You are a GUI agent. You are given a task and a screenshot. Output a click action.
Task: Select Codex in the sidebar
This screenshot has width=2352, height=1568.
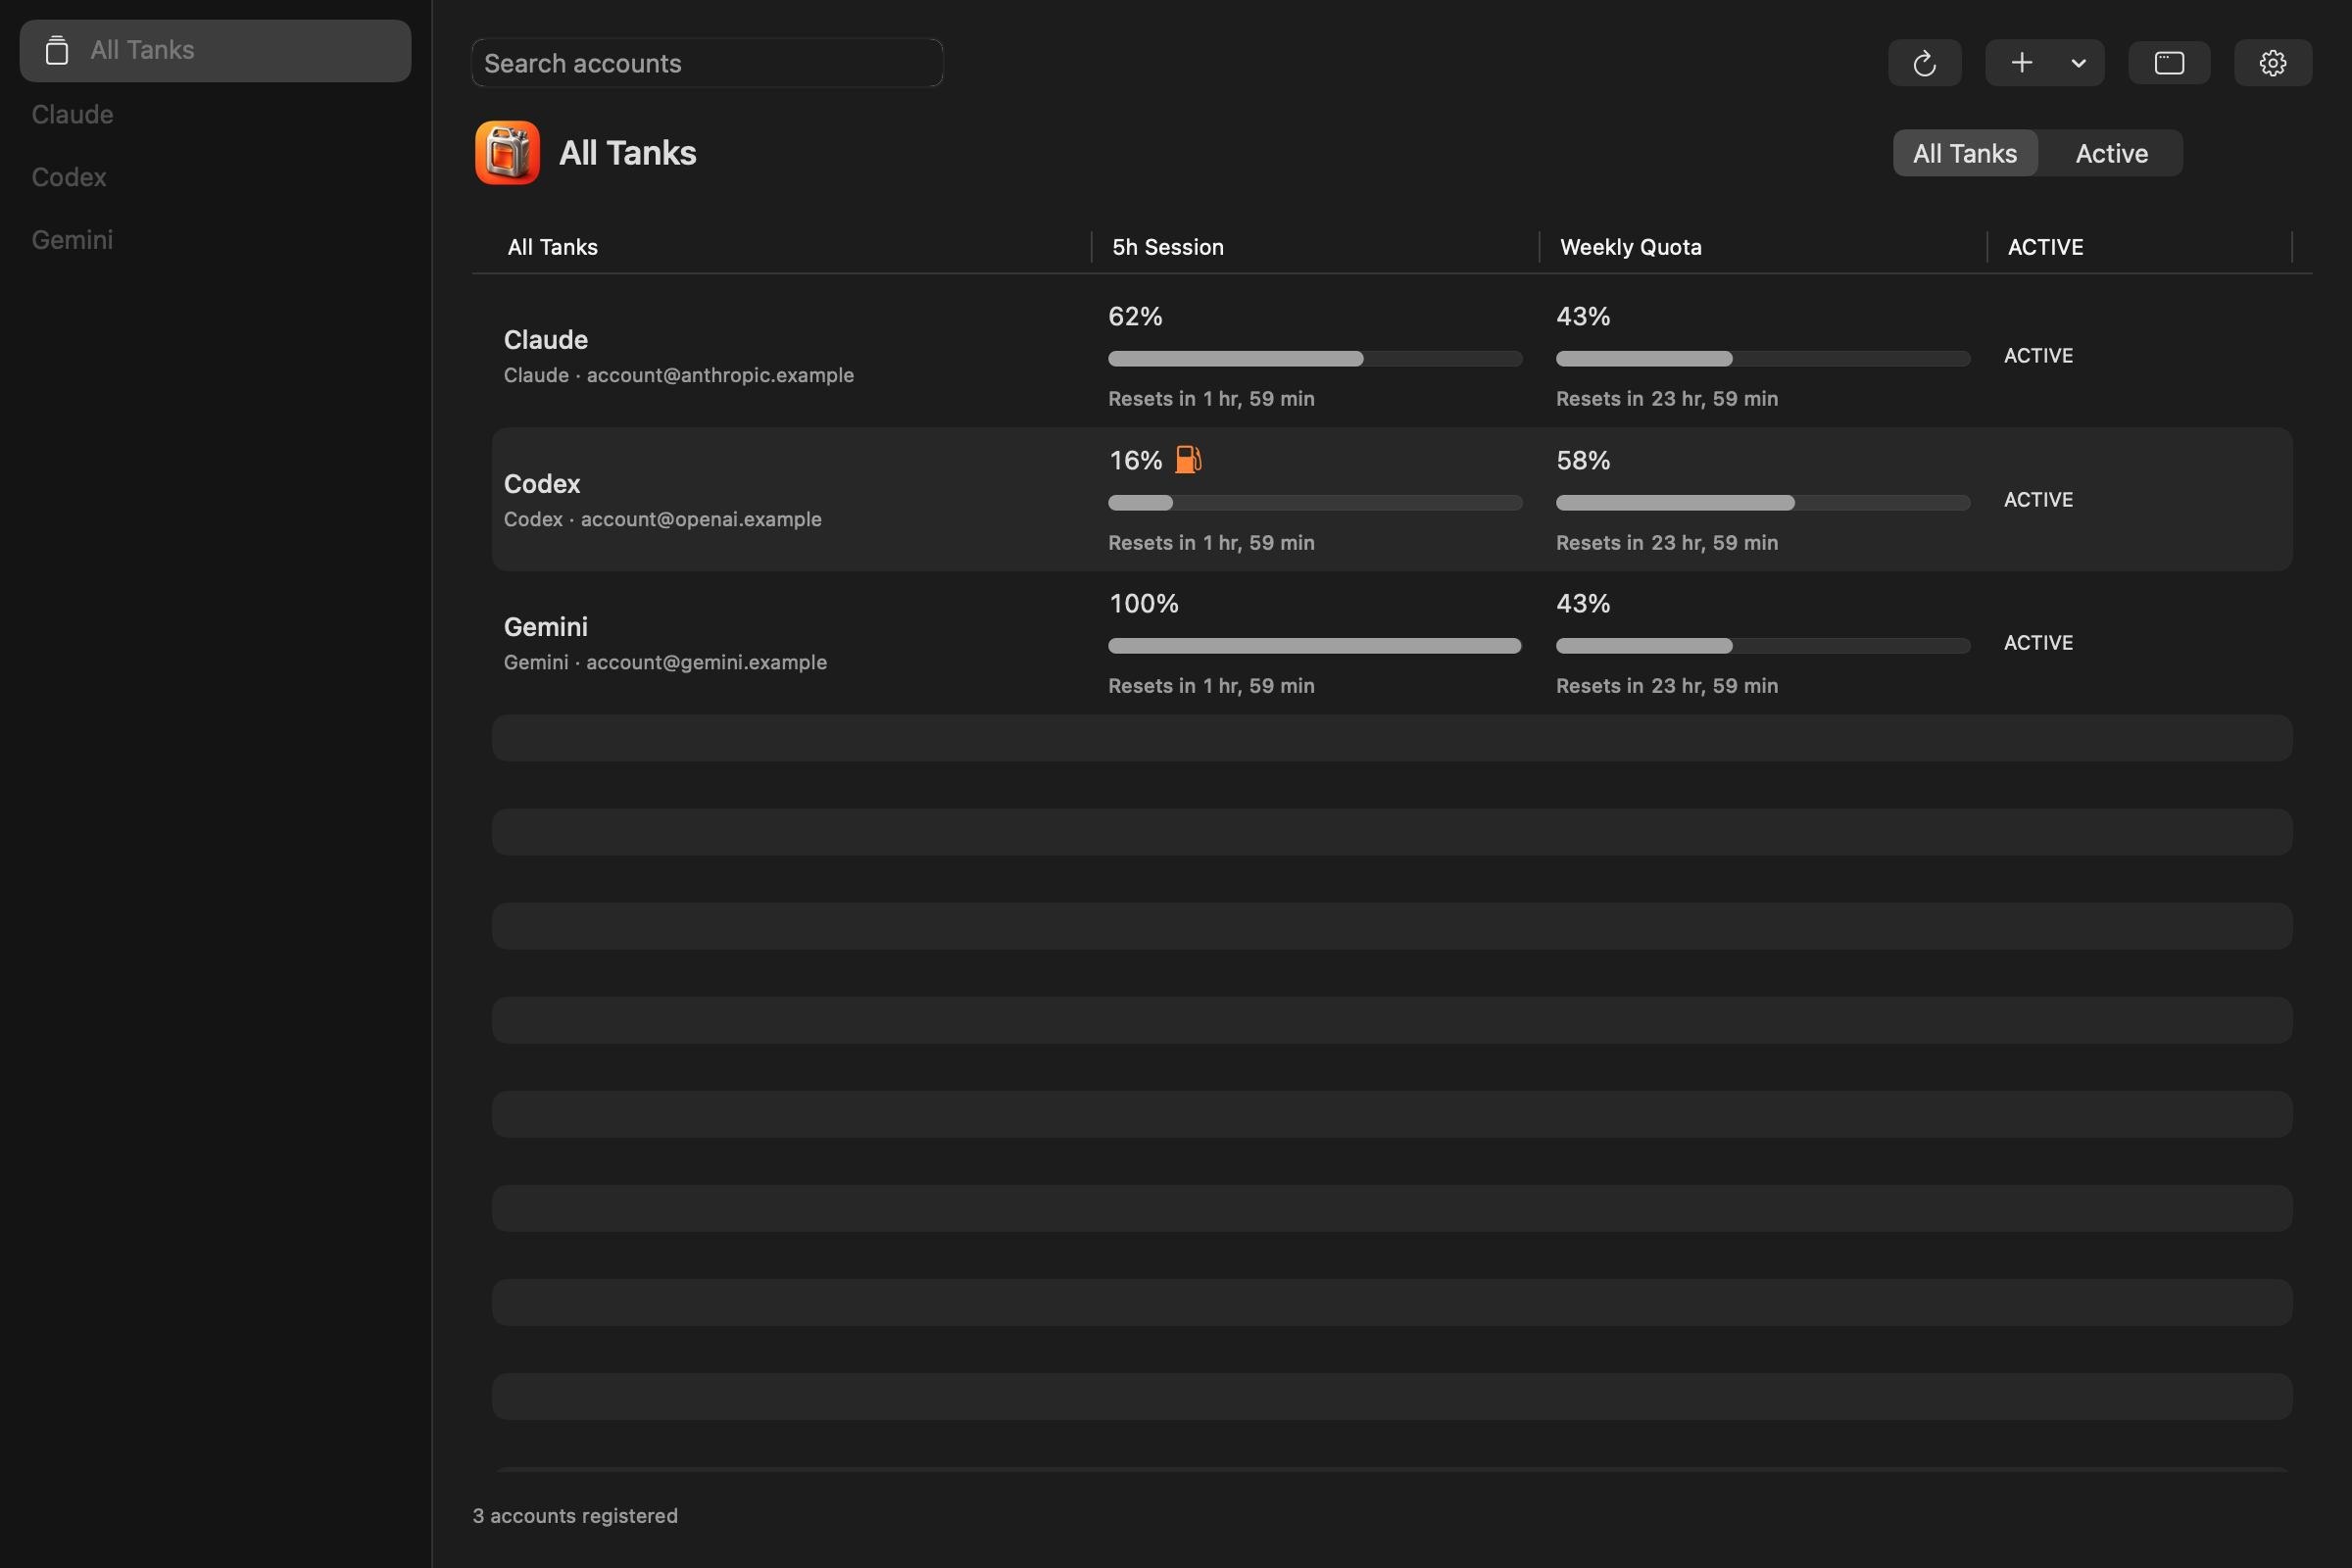69,177
